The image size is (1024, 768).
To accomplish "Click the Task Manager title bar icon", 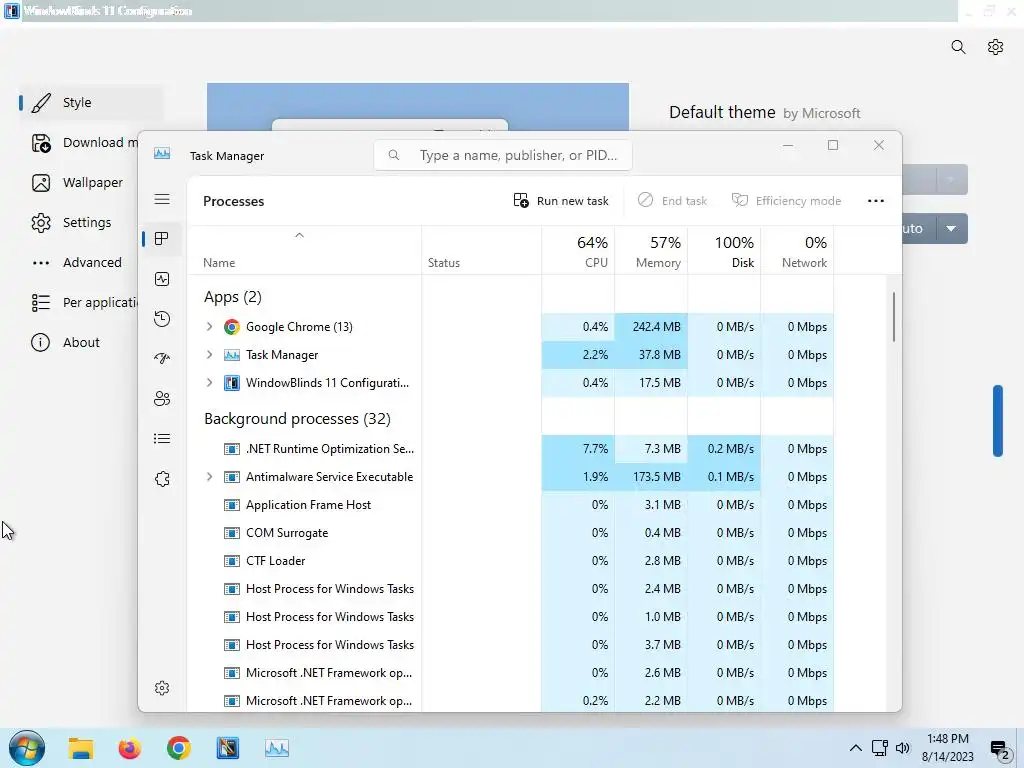I will [x=162, y=154].
